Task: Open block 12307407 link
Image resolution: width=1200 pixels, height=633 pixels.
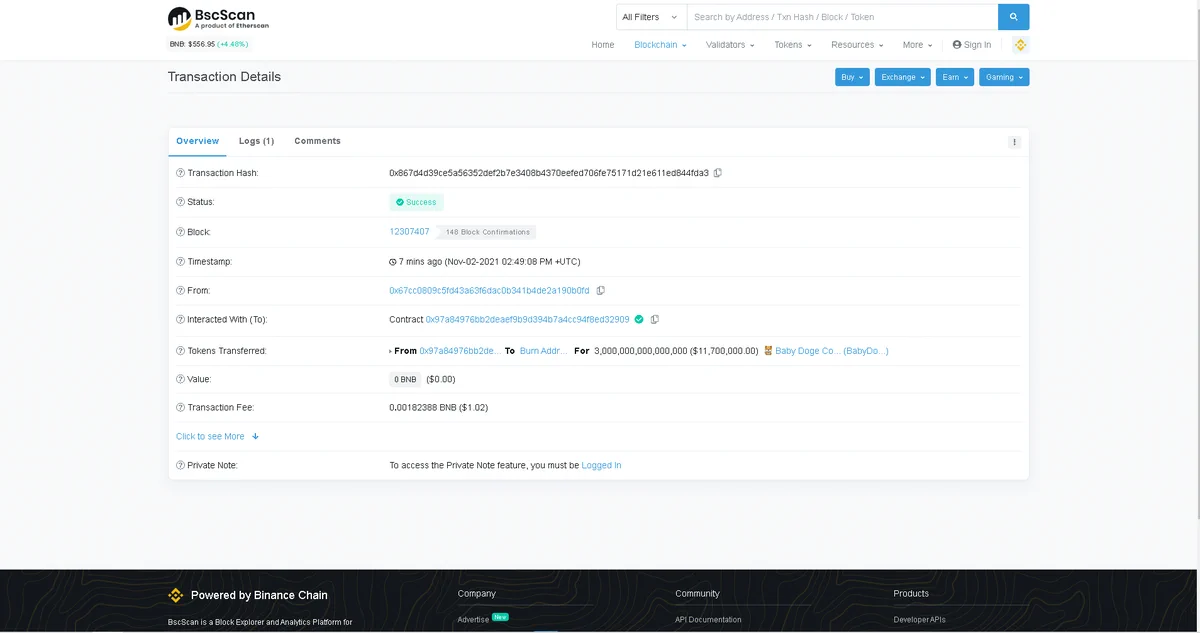Action: click(409, 232)
